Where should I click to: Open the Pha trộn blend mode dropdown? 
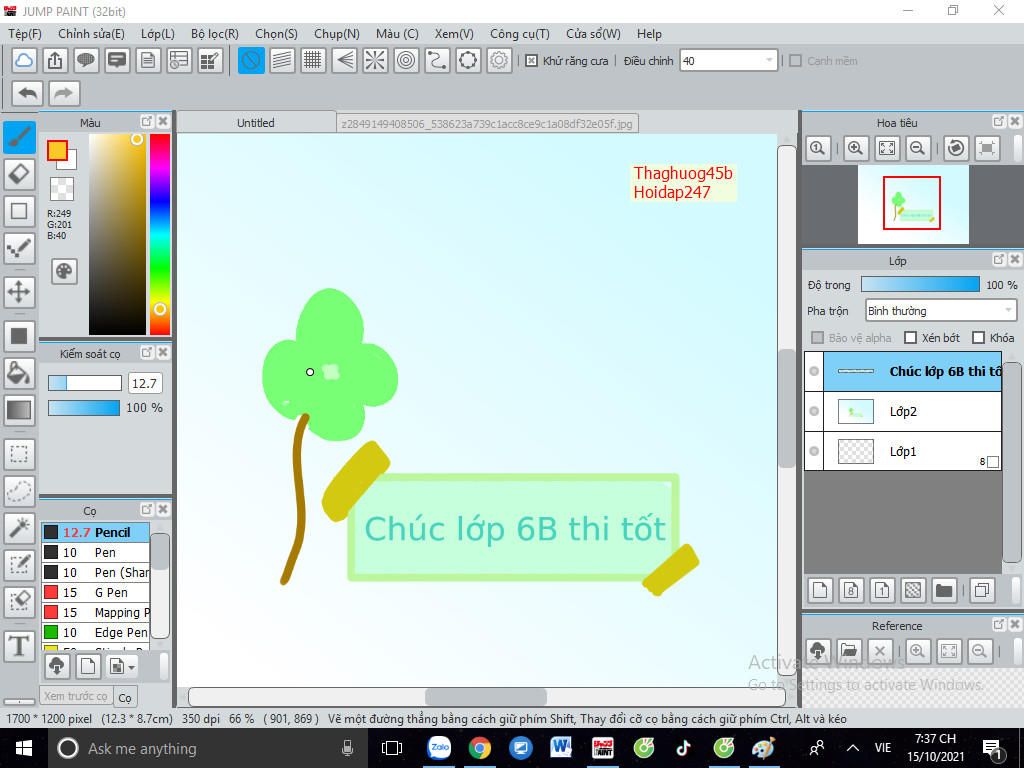coord(941,311)
